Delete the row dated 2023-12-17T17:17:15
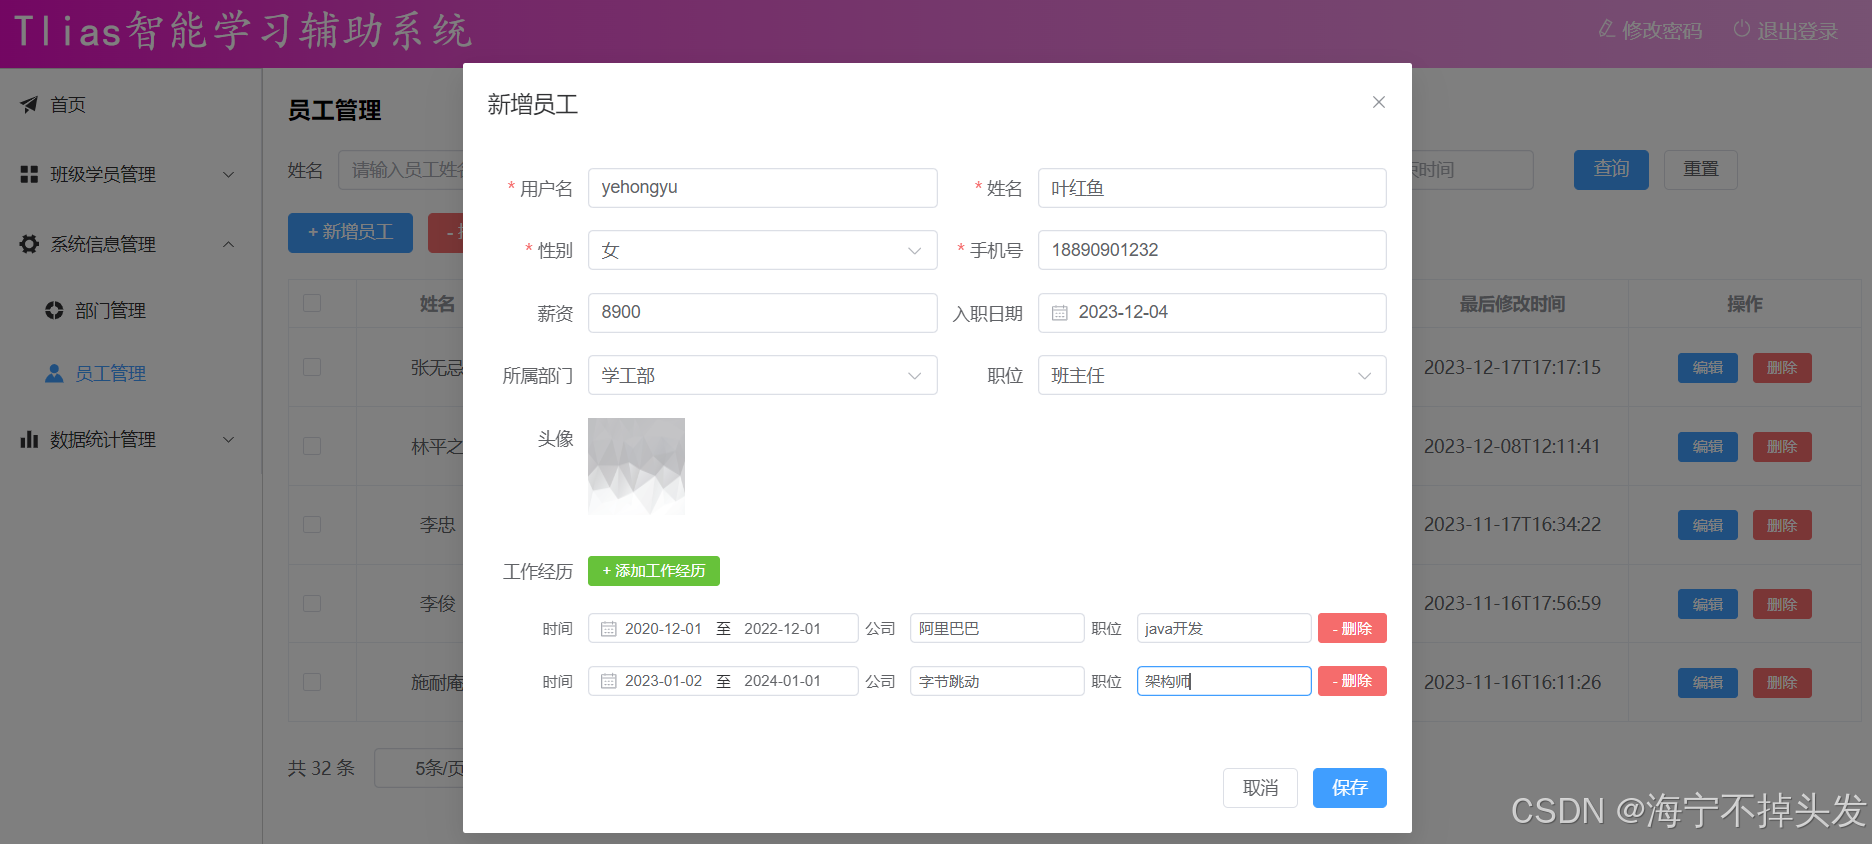Viewport: 1872px width, 844px height. [x=1782, y=368]
